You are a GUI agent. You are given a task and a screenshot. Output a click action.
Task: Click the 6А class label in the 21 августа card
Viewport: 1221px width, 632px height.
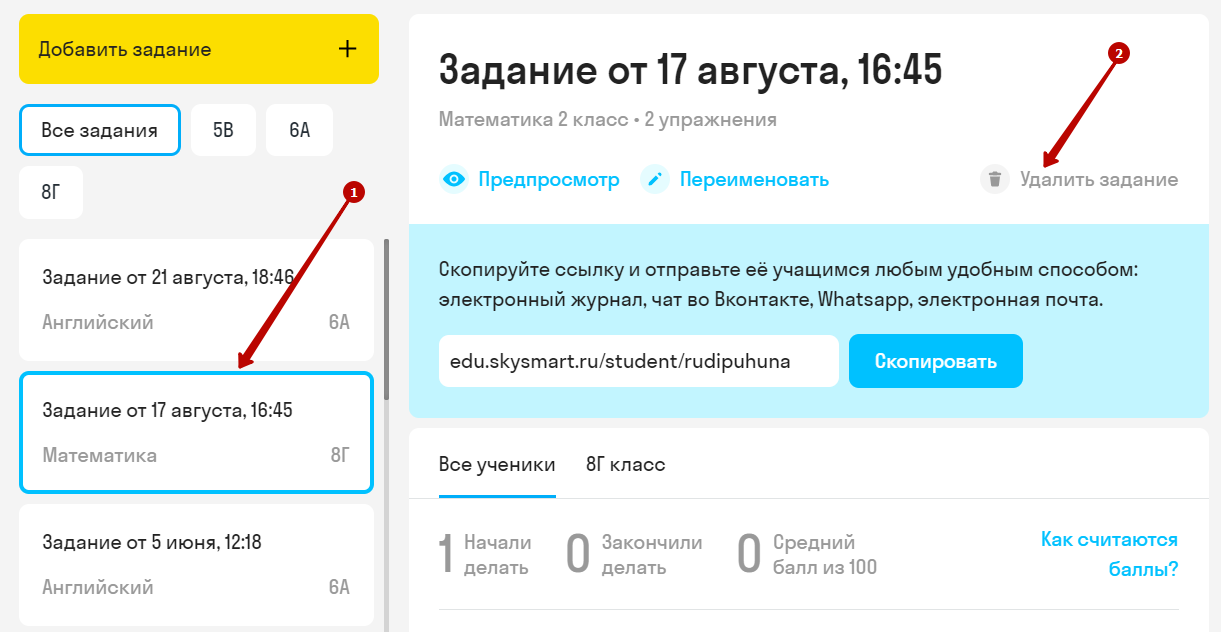339,322
